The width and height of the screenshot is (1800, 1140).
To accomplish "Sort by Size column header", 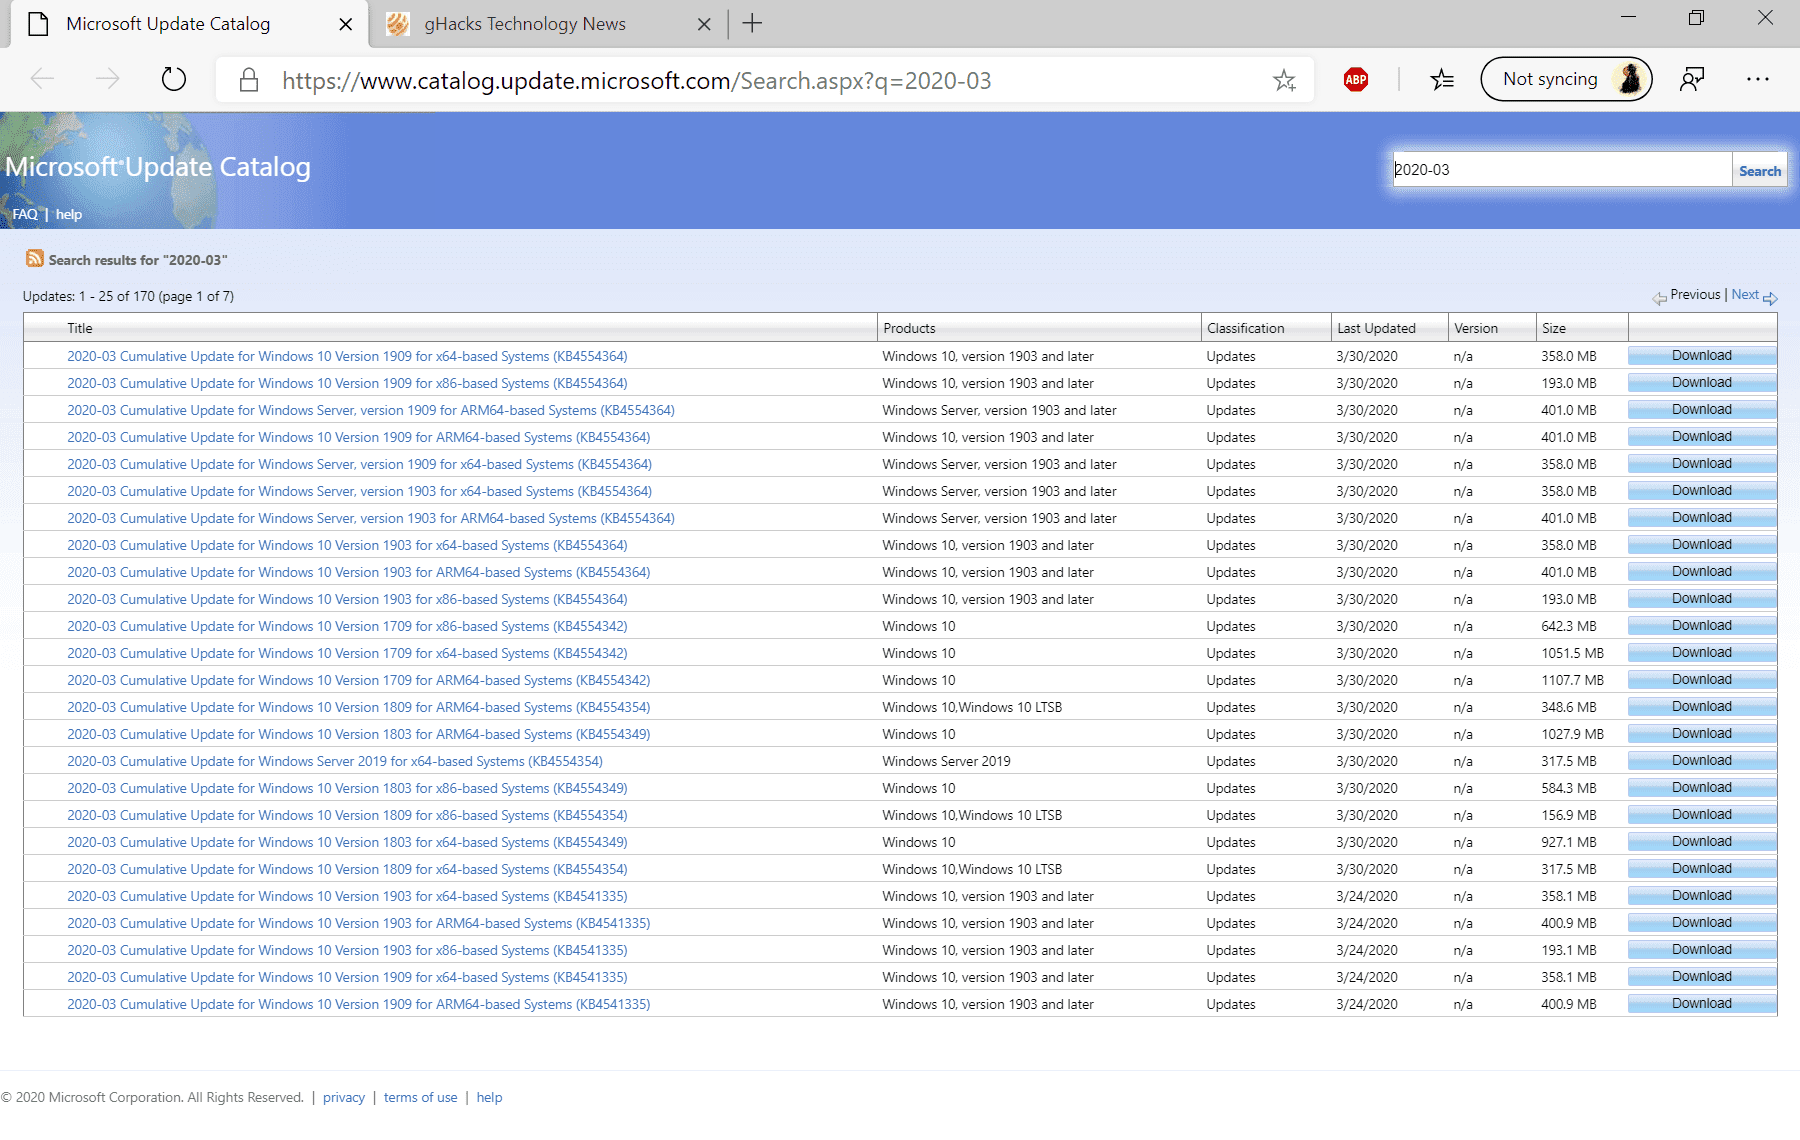I will 1554,328.
